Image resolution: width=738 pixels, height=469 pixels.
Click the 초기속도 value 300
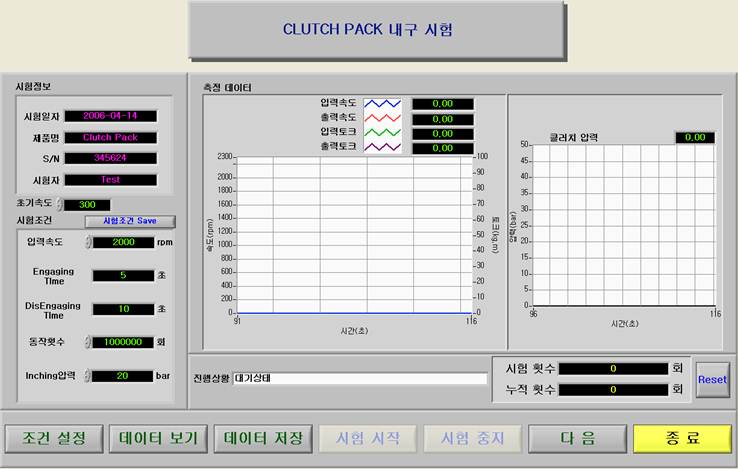coord(87,205)
